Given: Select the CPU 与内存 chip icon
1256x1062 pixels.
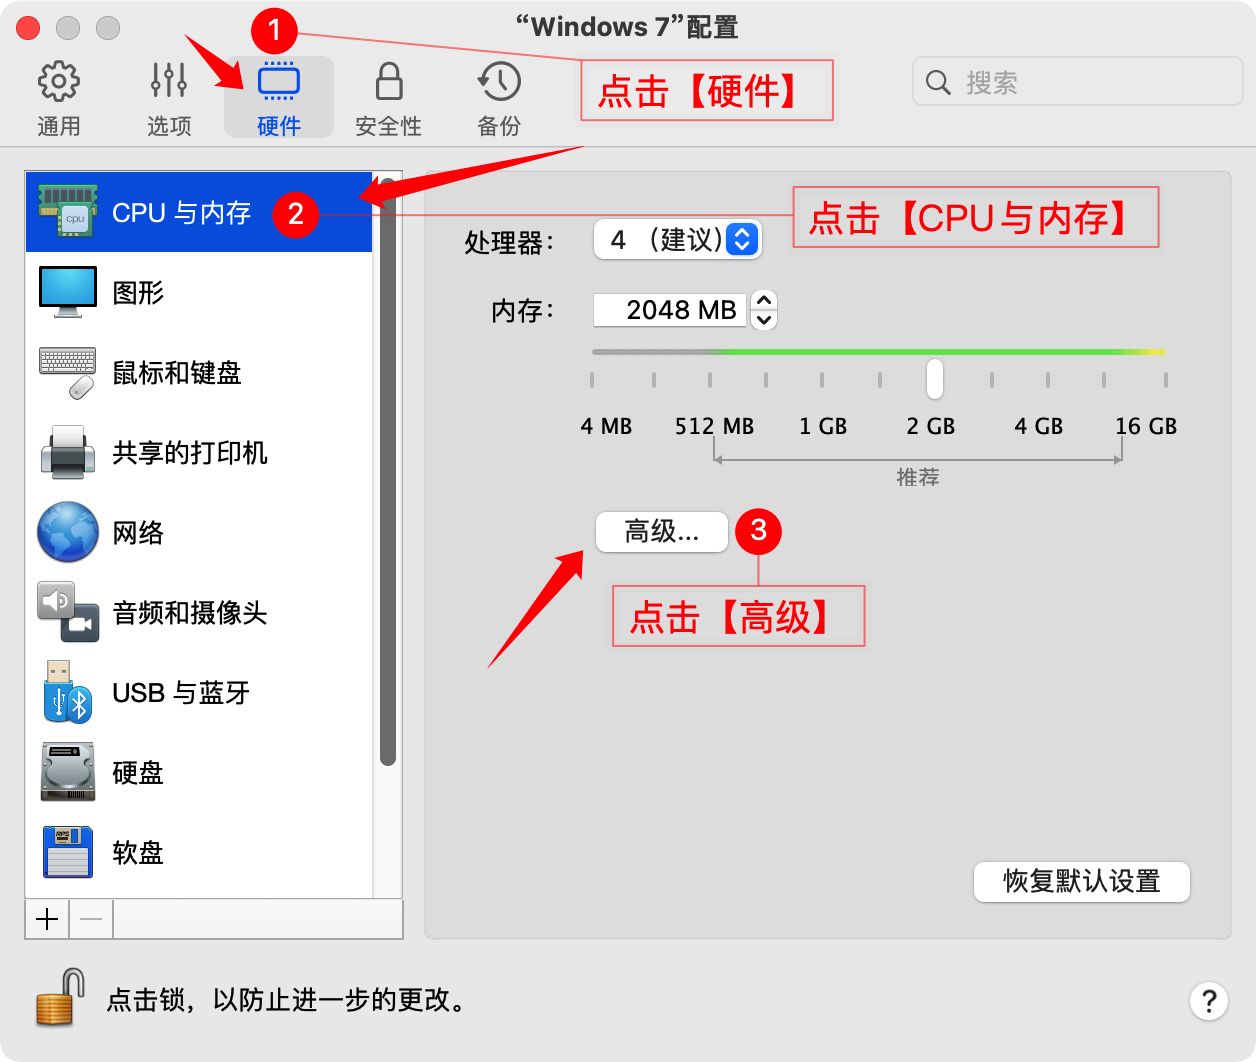Looking at the screenshot, I should click(x=67, y=211).
